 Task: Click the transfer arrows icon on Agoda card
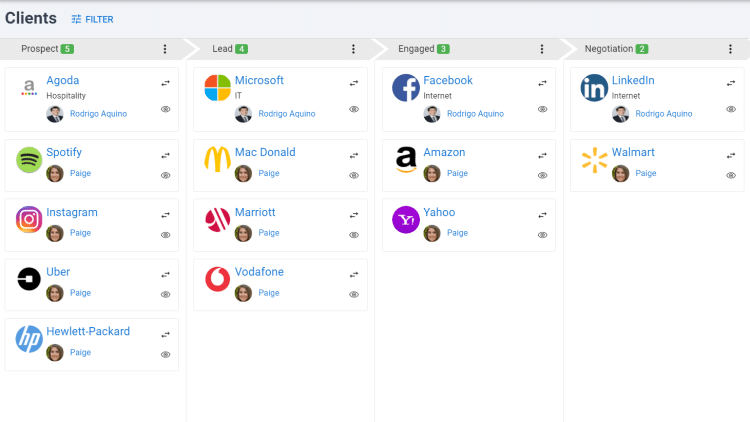tap(165, 83)
